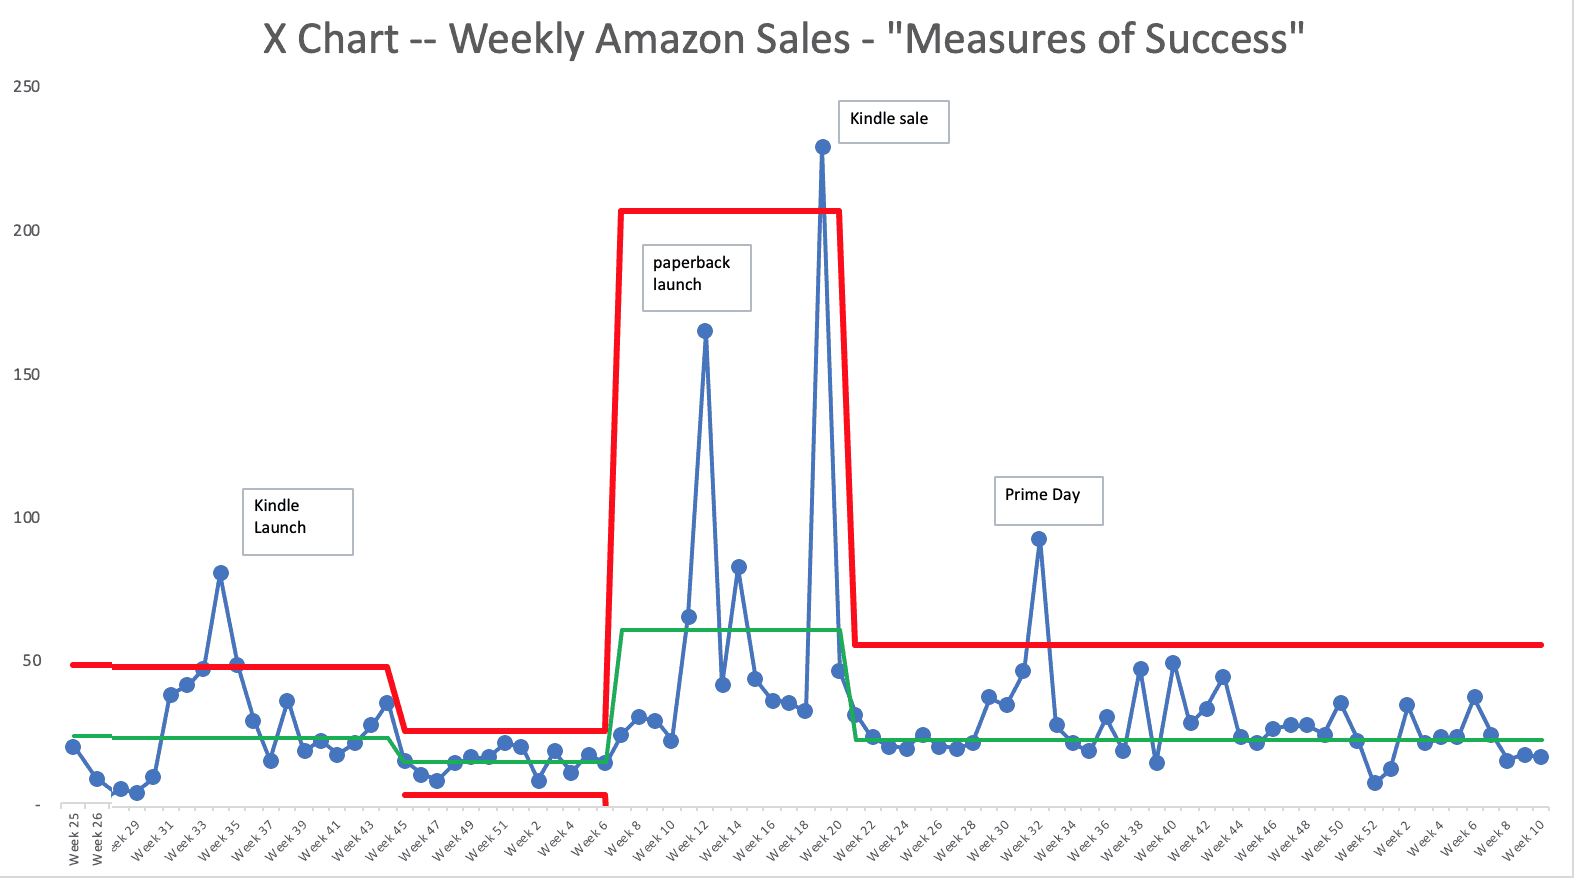Click the raised green average line segment
Screen dimensions: 1574x878
pyautogui.click(x=730, y=630)
